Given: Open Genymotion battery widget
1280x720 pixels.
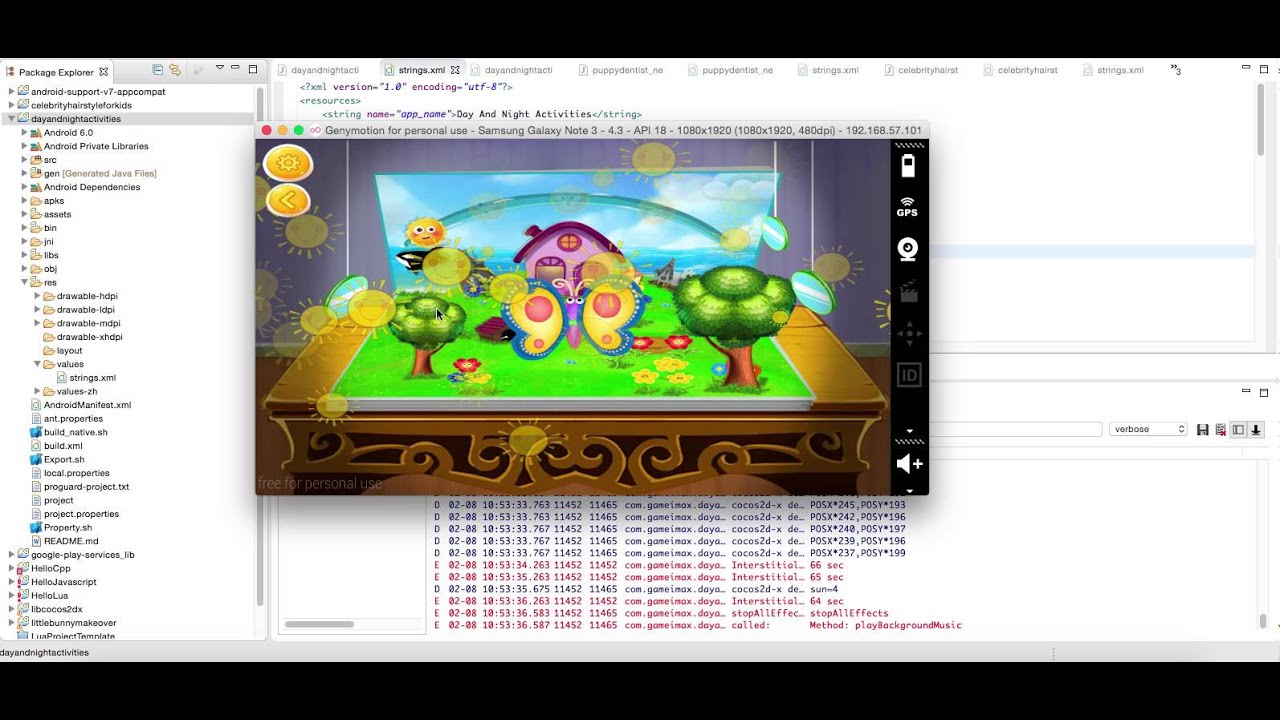Looking at the screenshot, I should click(908, 166).
